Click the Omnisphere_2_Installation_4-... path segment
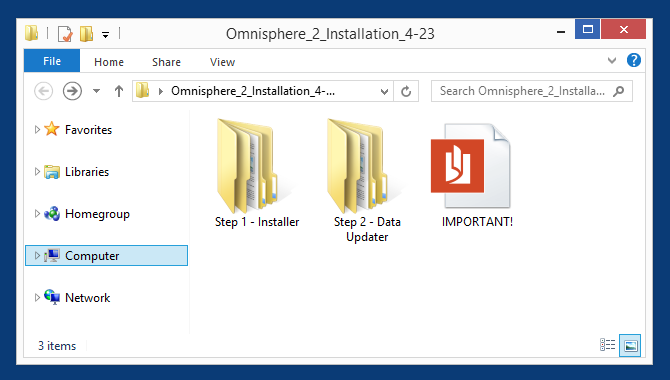 point(253,91)
